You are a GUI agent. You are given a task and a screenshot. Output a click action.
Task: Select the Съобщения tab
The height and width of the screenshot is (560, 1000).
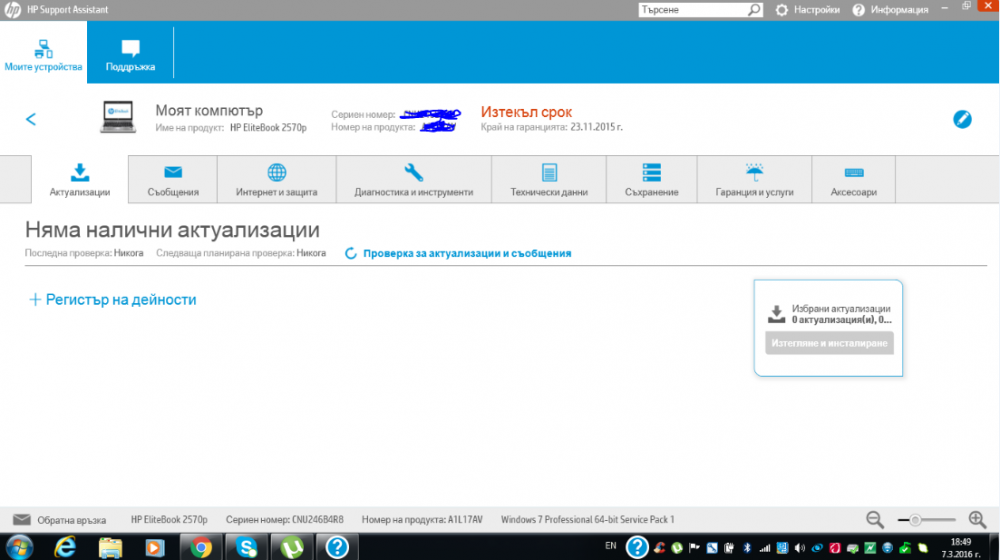point(173,180)
